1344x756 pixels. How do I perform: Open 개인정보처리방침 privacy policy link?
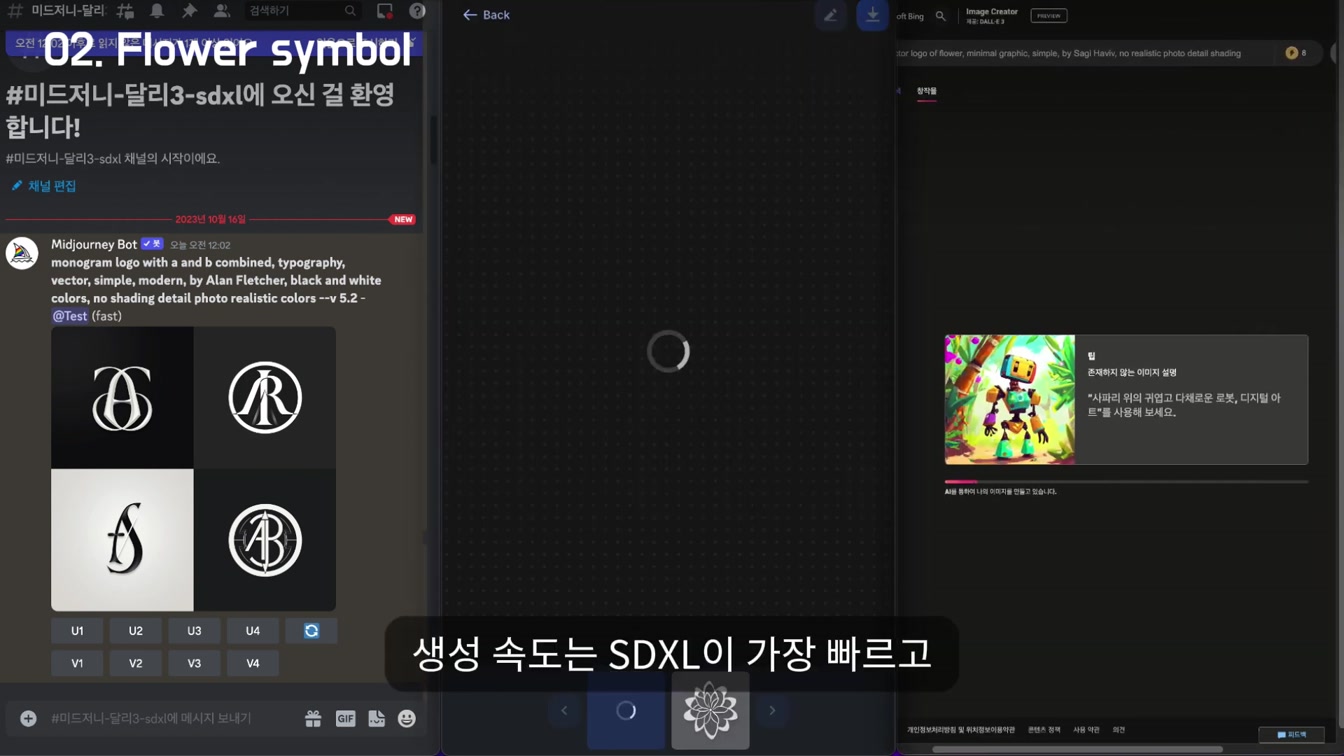[961, 730]
